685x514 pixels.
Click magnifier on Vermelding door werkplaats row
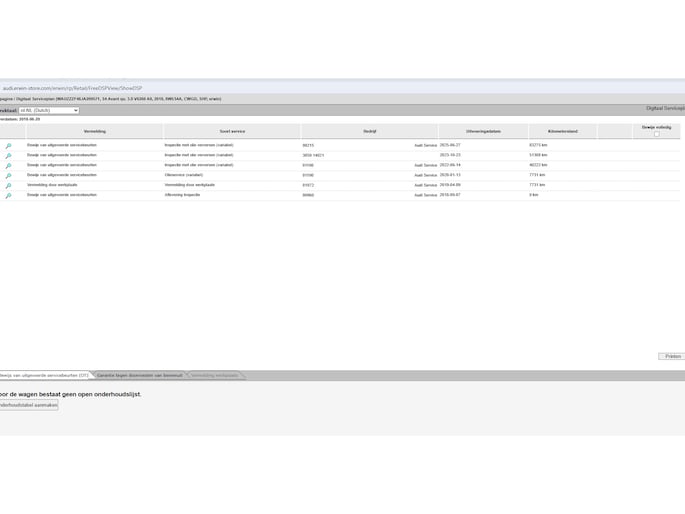[8, 186]
